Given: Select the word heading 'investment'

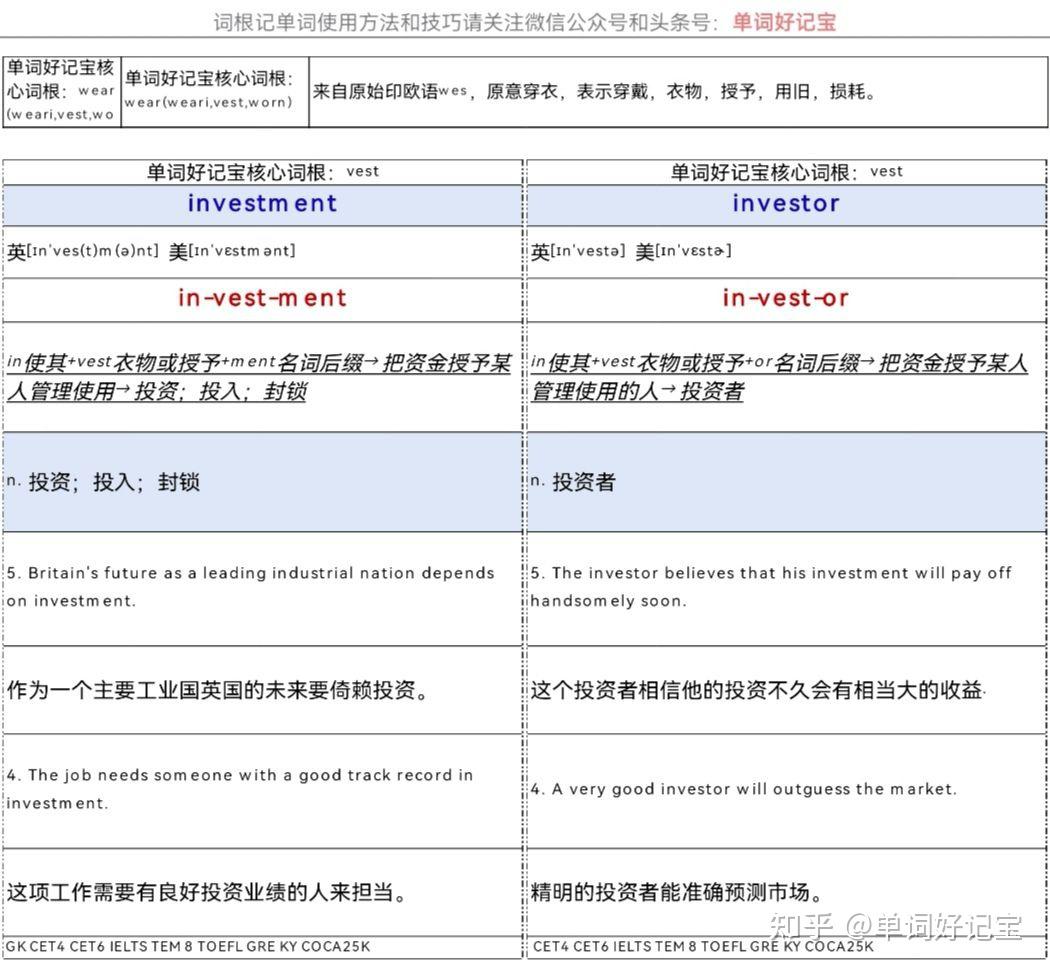Looking at the screenshot, I should [262, 204].
